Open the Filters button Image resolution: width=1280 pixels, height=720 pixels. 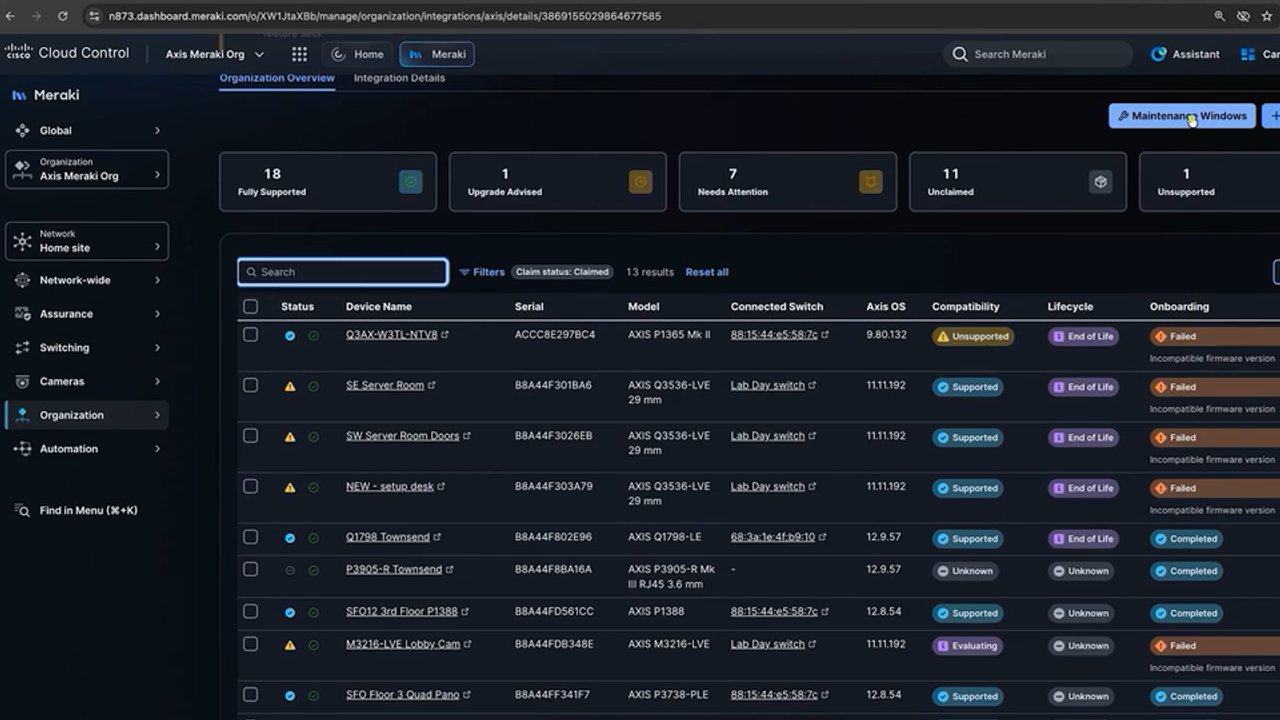tap(482, 272)
